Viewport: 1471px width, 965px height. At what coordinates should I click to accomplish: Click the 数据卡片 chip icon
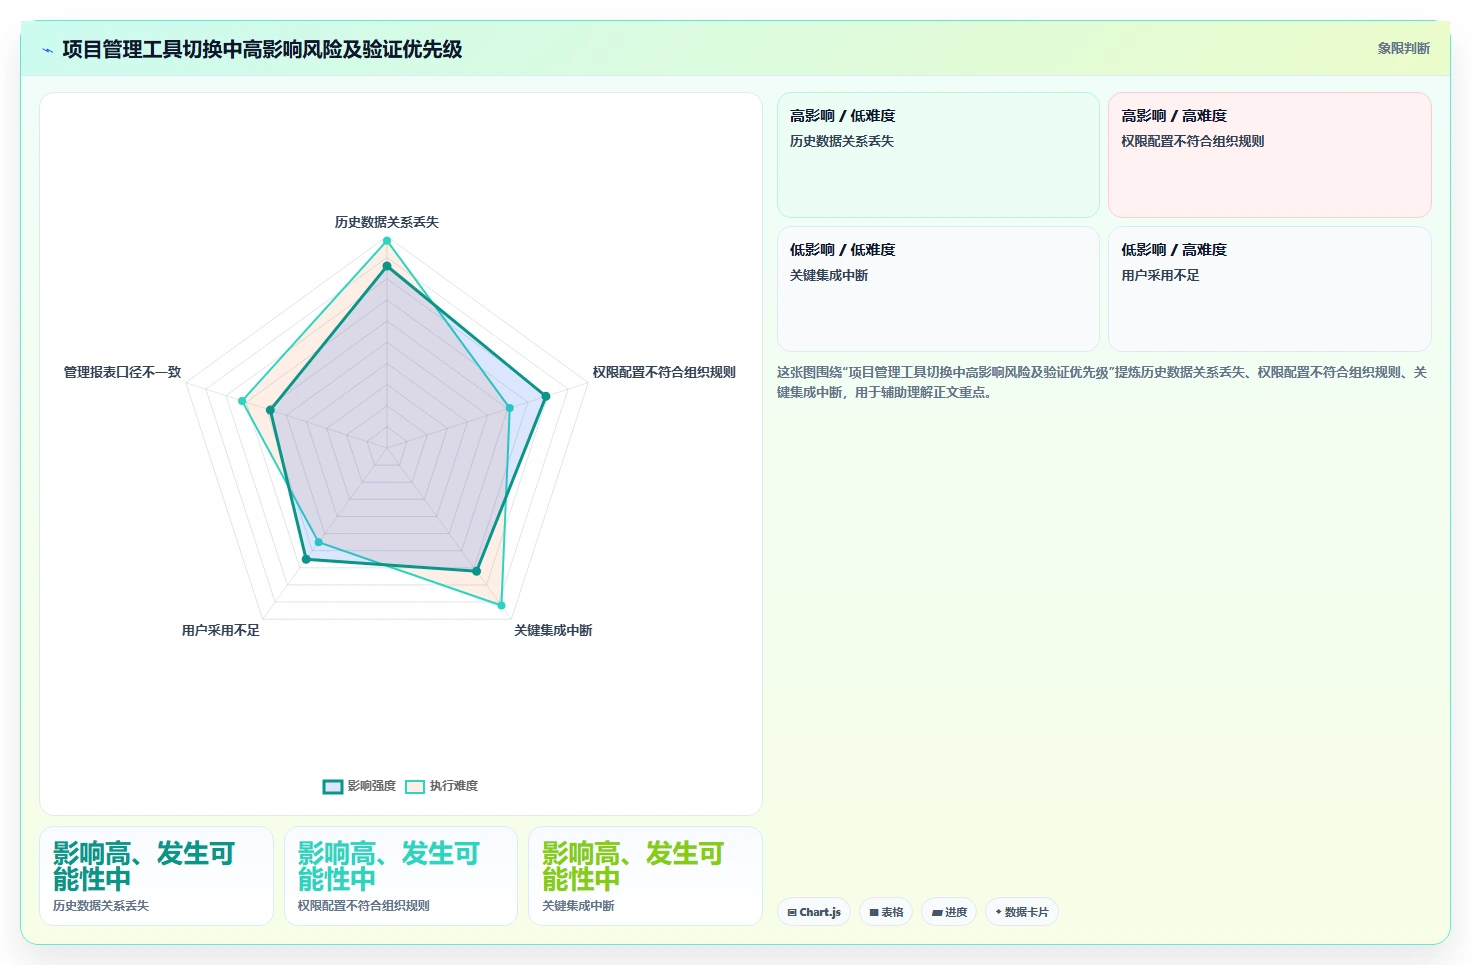coord(998,912)
